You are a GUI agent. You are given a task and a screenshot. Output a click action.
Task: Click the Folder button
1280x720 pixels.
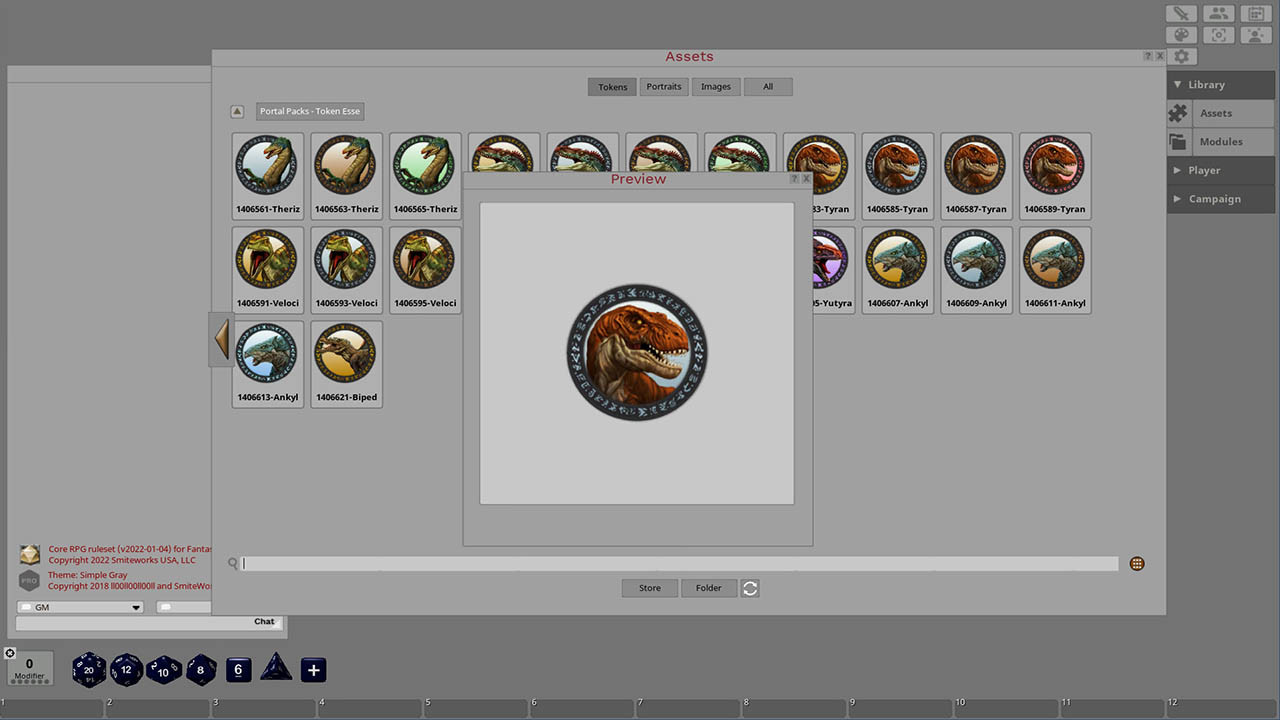pyautogui.click(x=709, y=588)
